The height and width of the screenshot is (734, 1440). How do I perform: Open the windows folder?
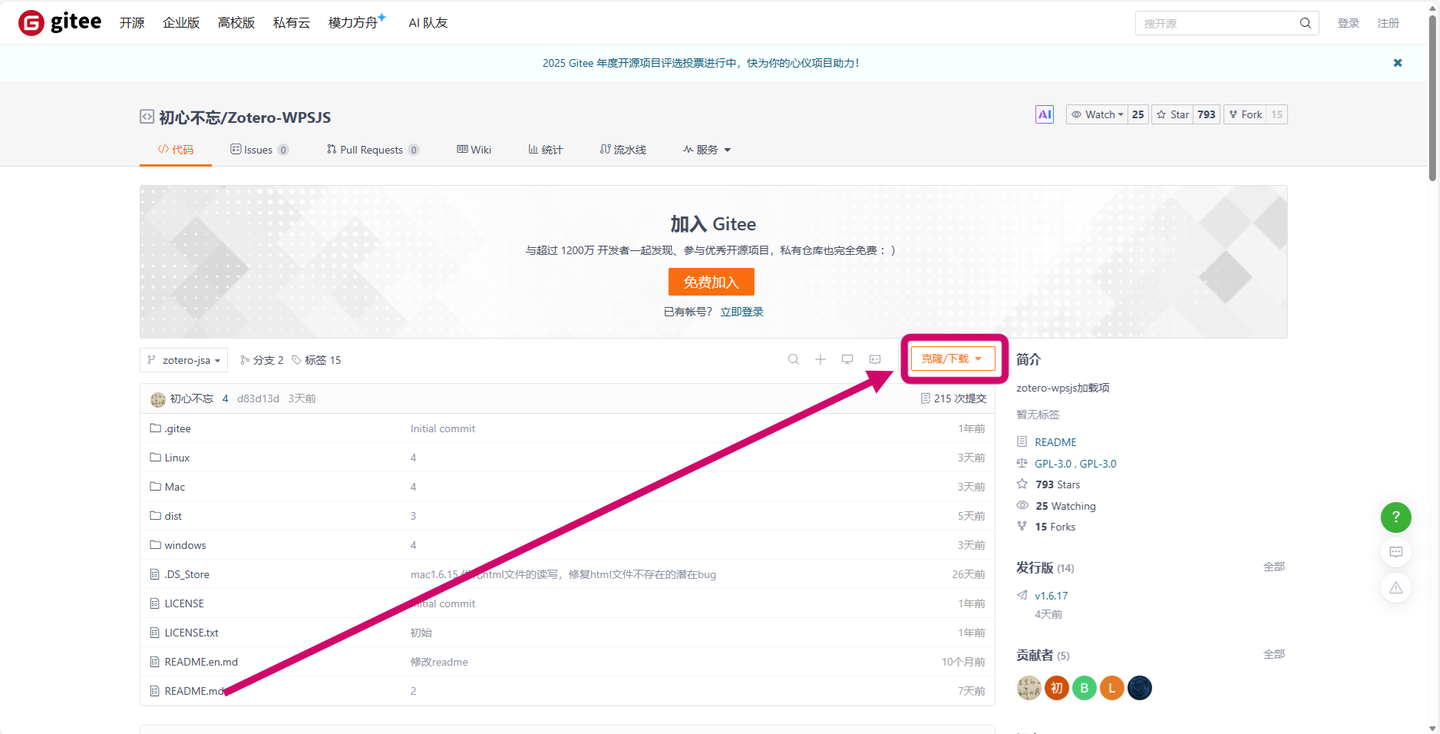pyautogui.click(x=185, y=545)
